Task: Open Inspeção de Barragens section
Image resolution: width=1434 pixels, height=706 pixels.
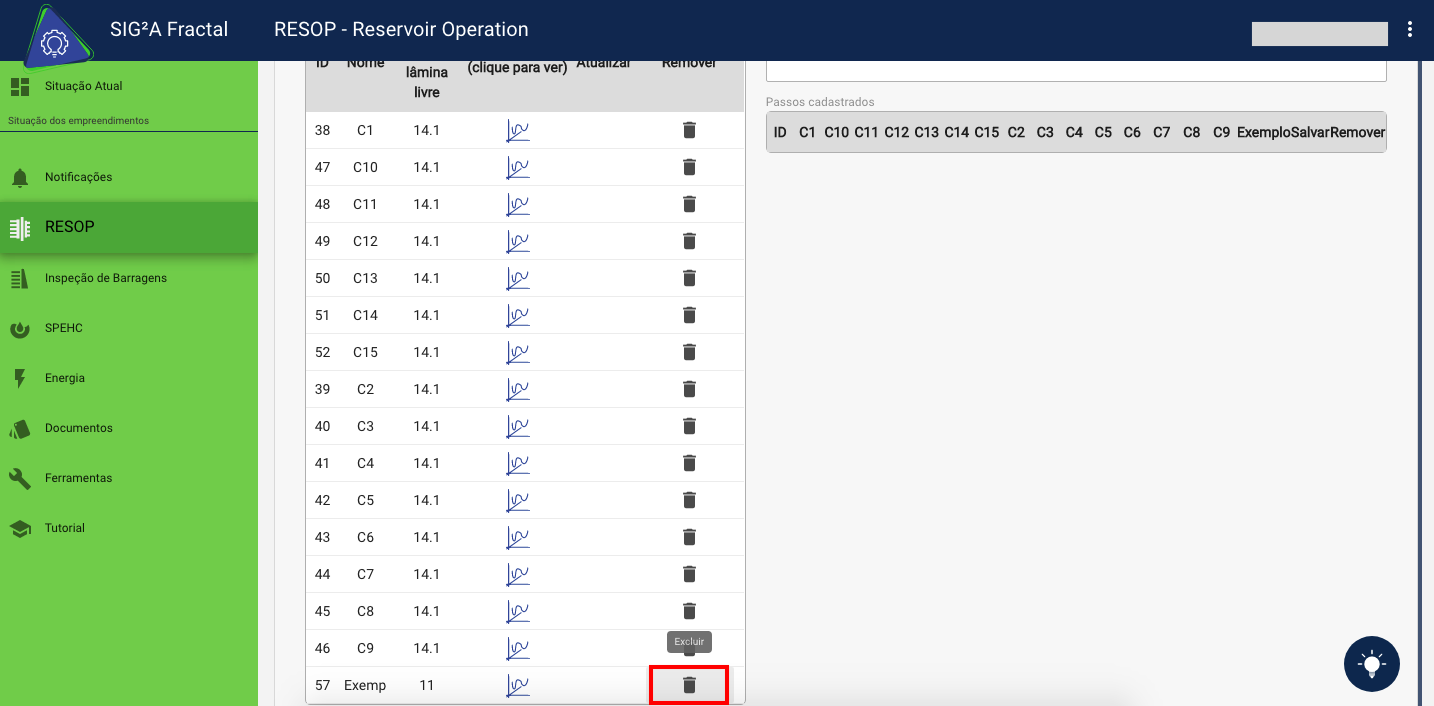Action: [105, 278]
